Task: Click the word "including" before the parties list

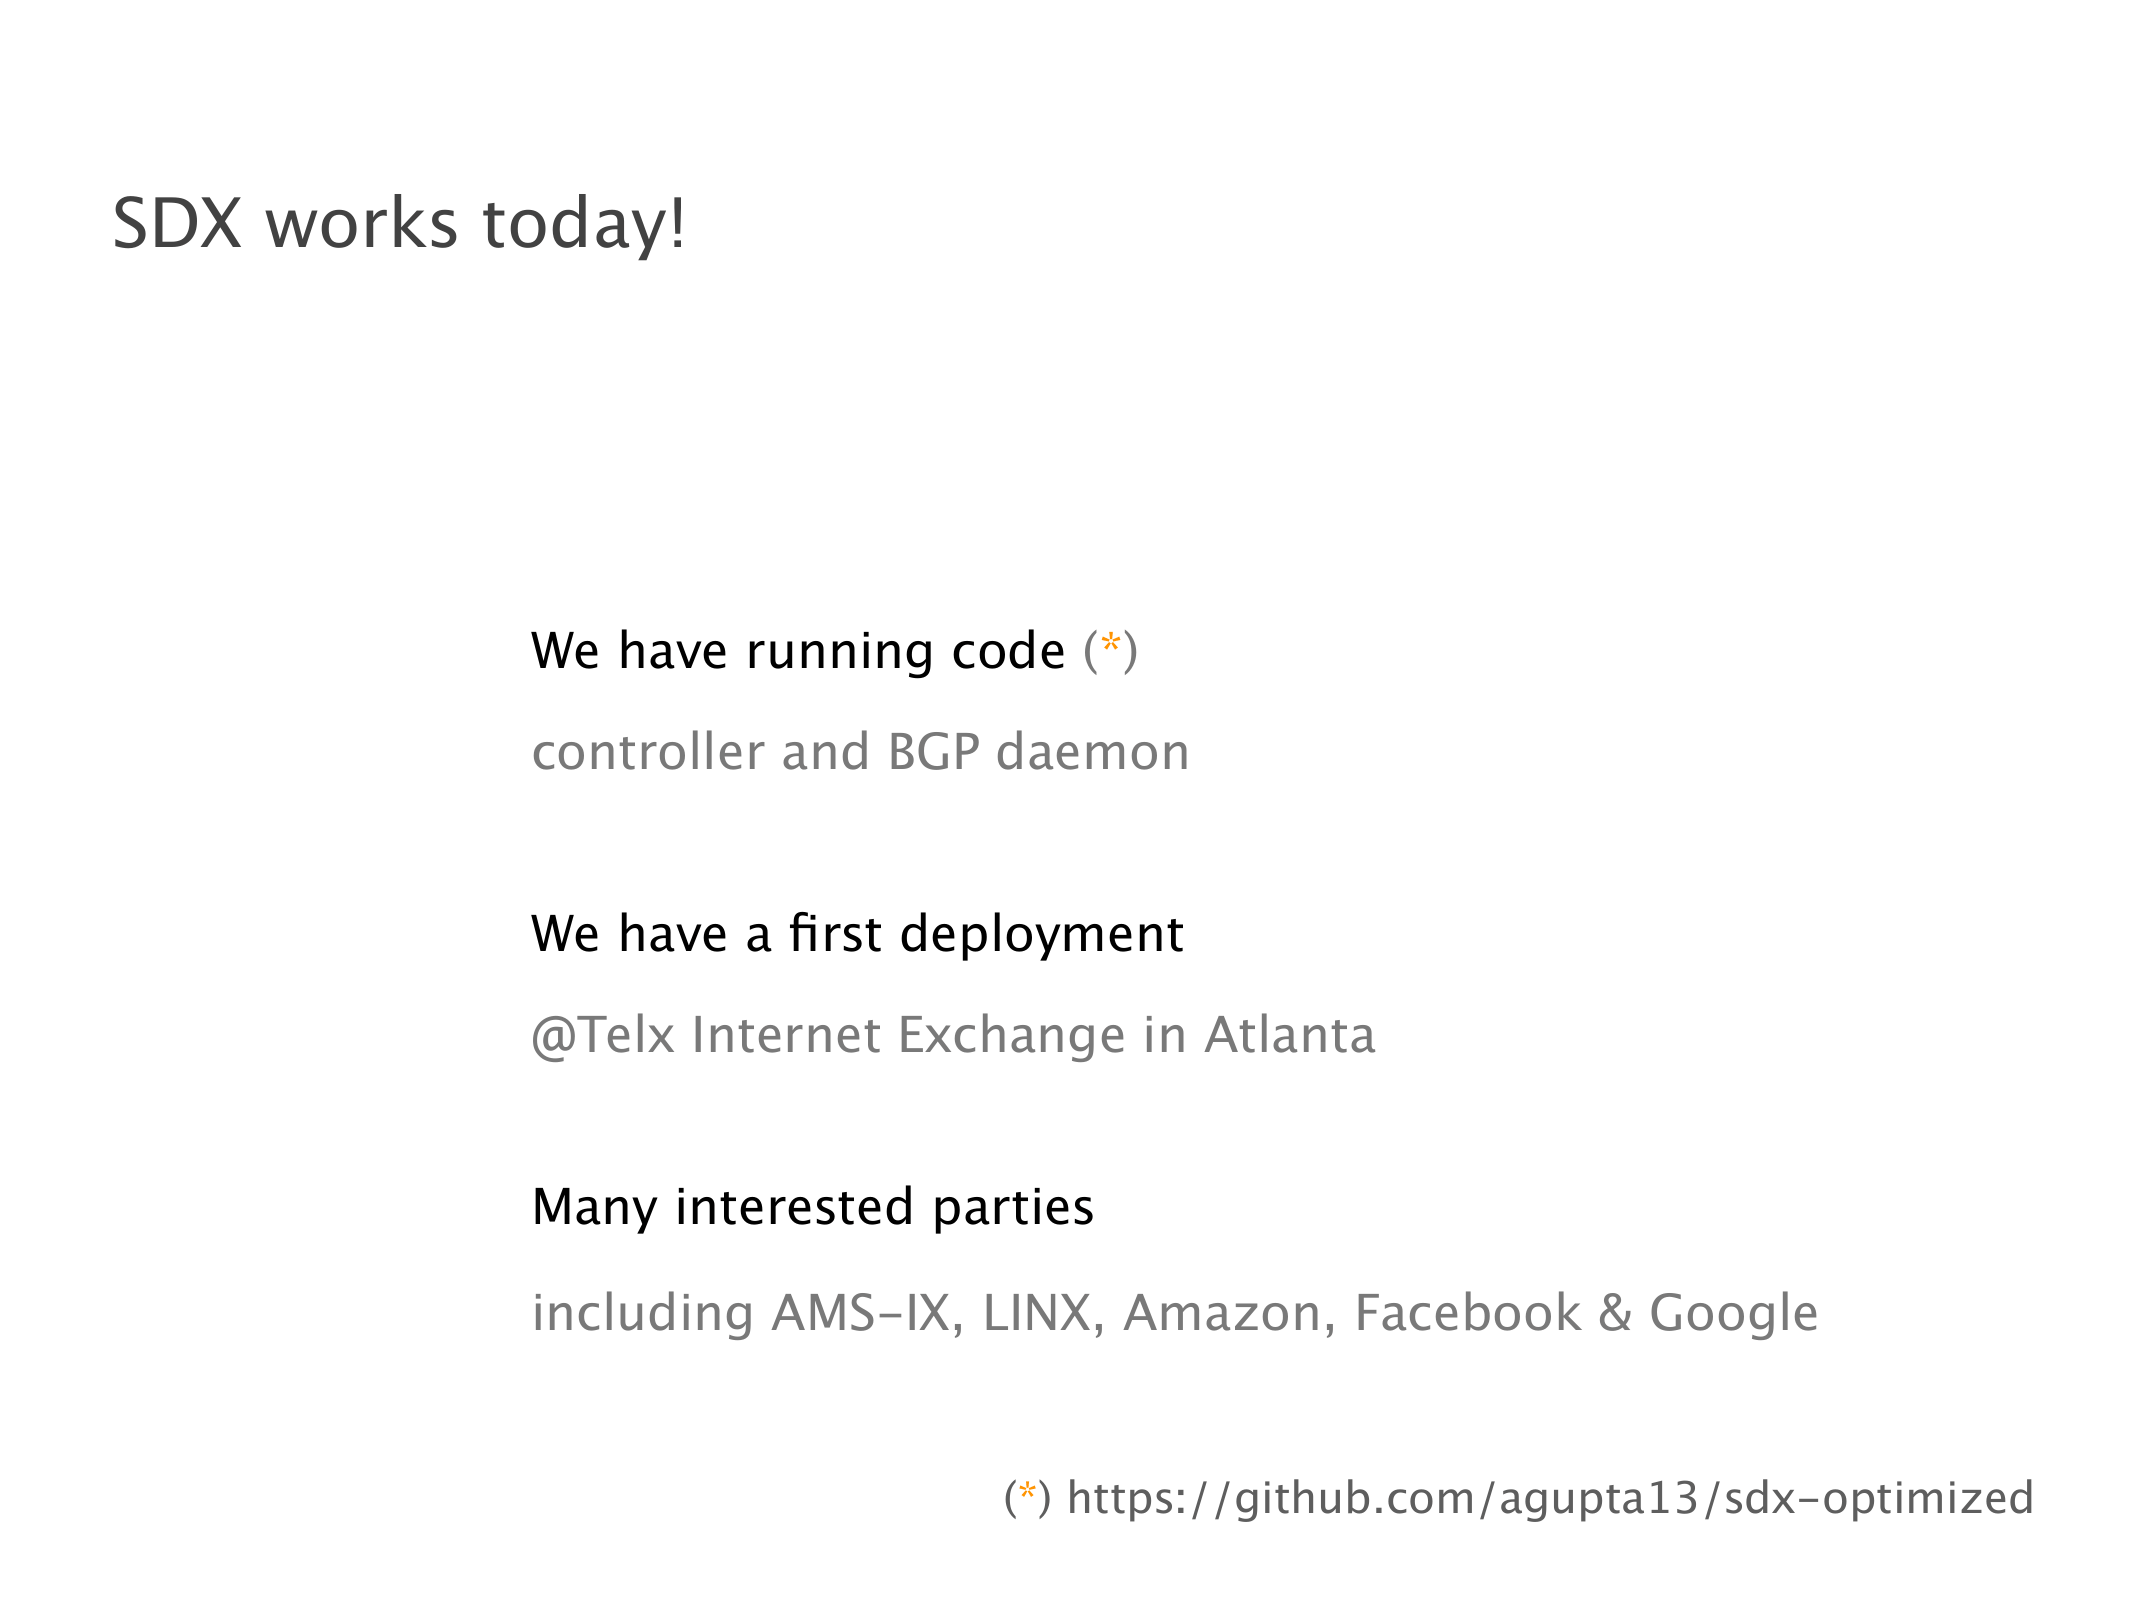Action: (642, 1313)
